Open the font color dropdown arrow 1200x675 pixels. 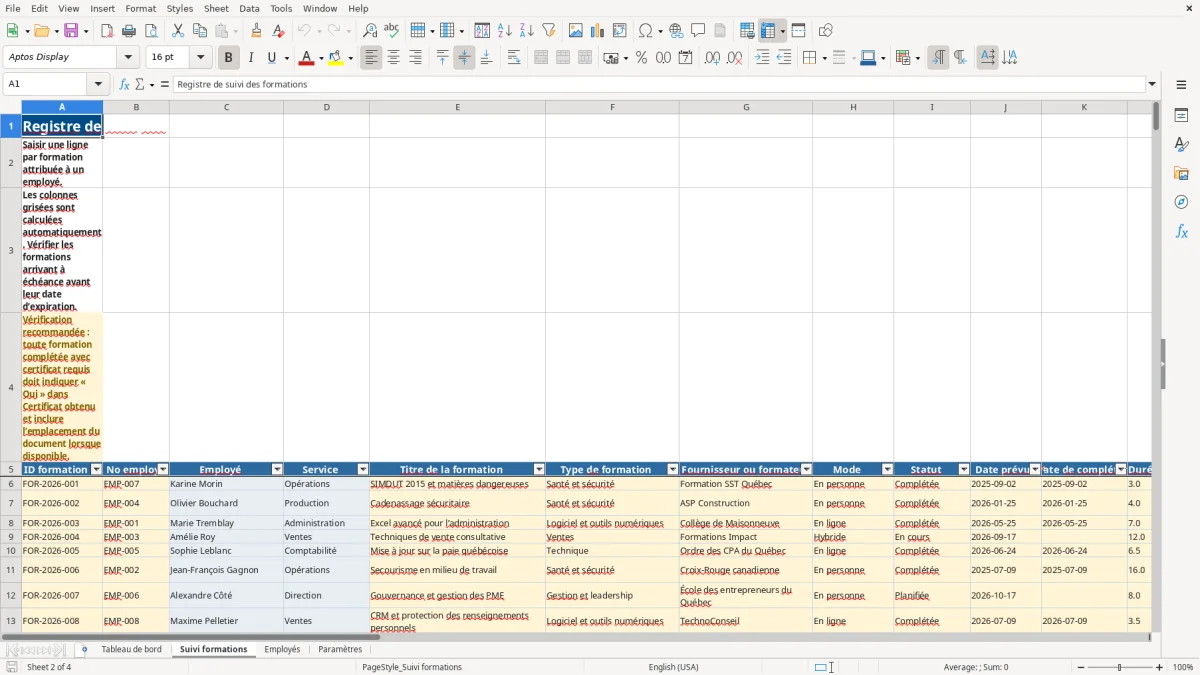point(322,58)
